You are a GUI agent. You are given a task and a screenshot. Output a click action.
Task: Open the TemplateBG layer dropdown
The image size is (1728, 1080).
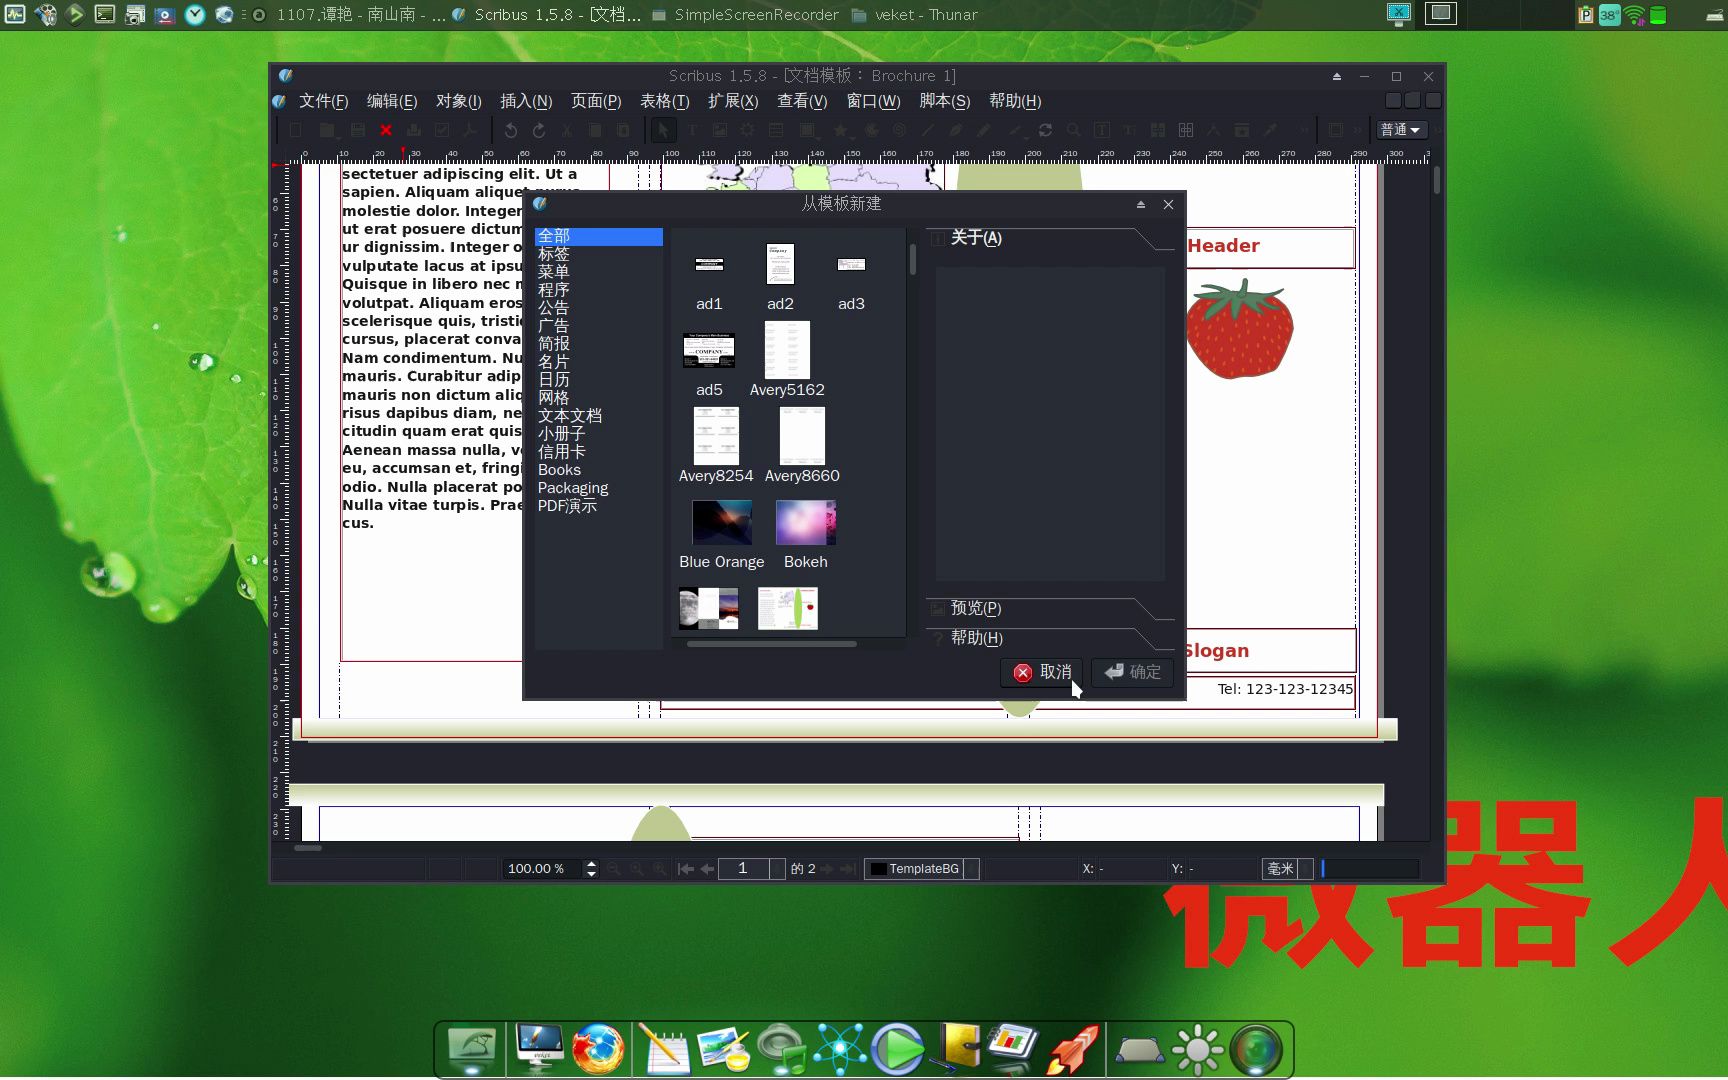coord(923,869)
